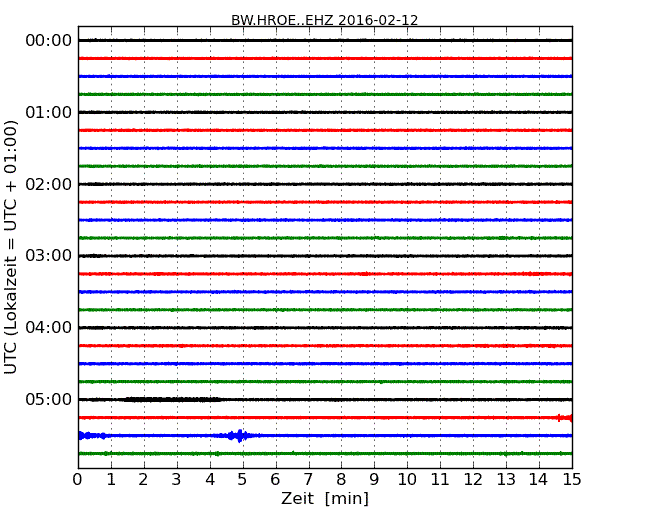The width and height of the screenshot is (650, 520).
Task: Click x-axis tick label 5
Action: click(243, 479)
